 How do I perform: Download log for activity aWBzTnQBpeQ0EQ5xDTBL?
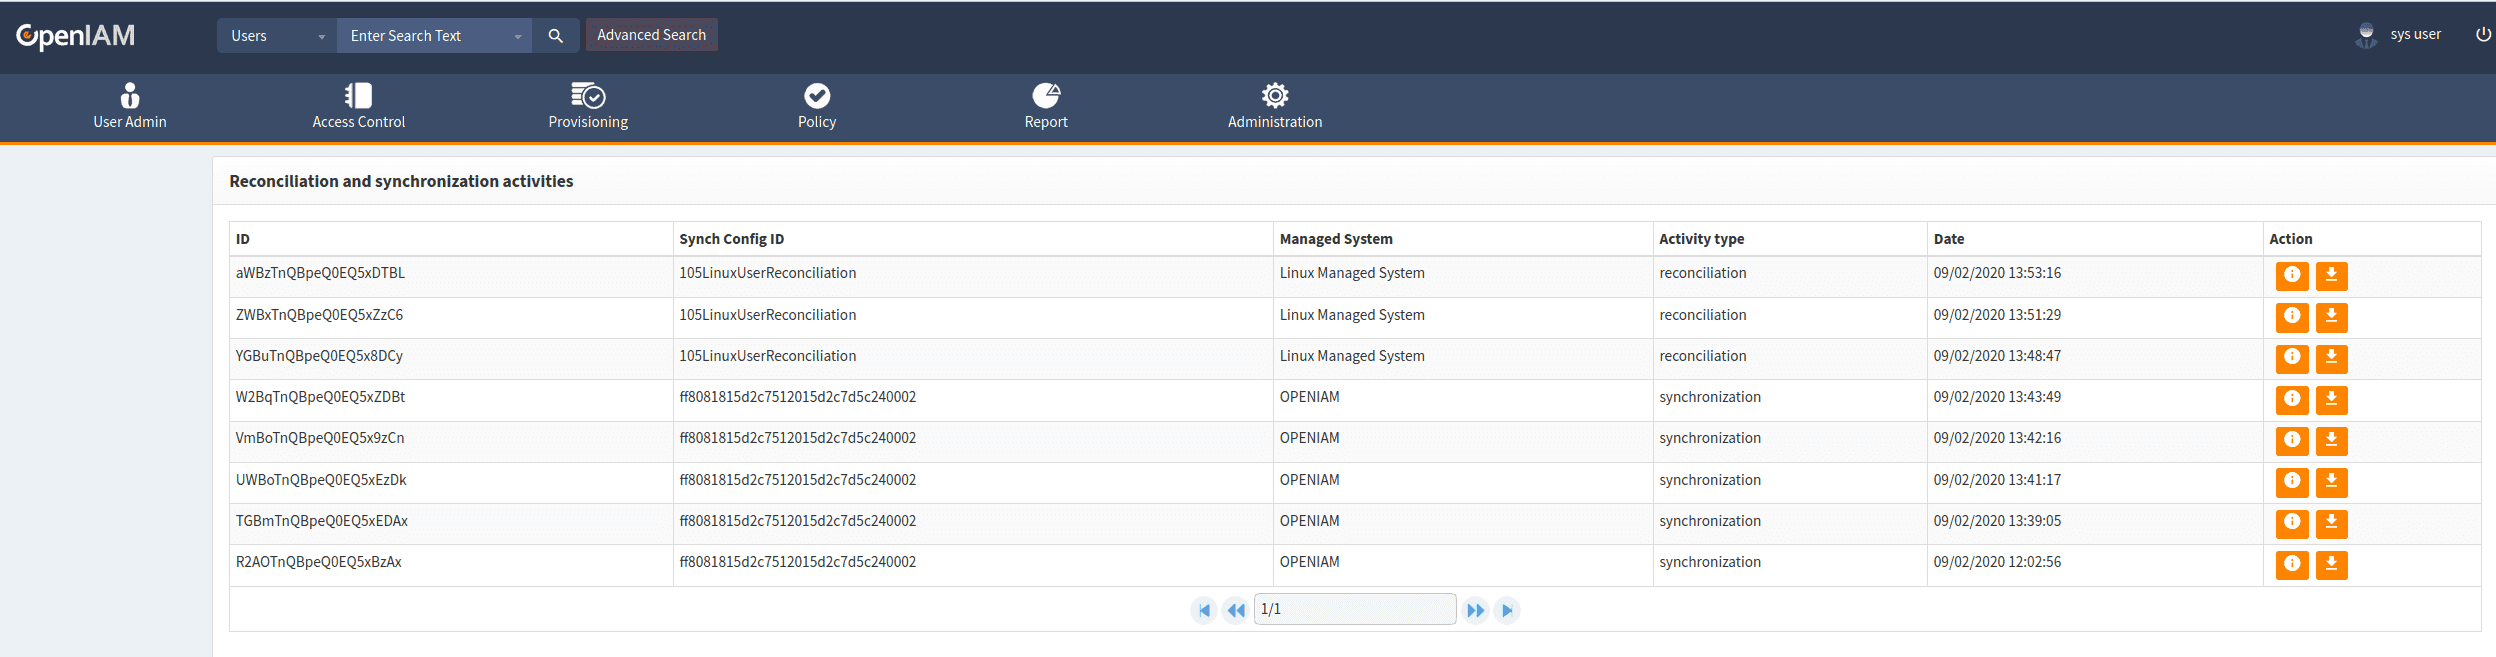(2331, 275)
